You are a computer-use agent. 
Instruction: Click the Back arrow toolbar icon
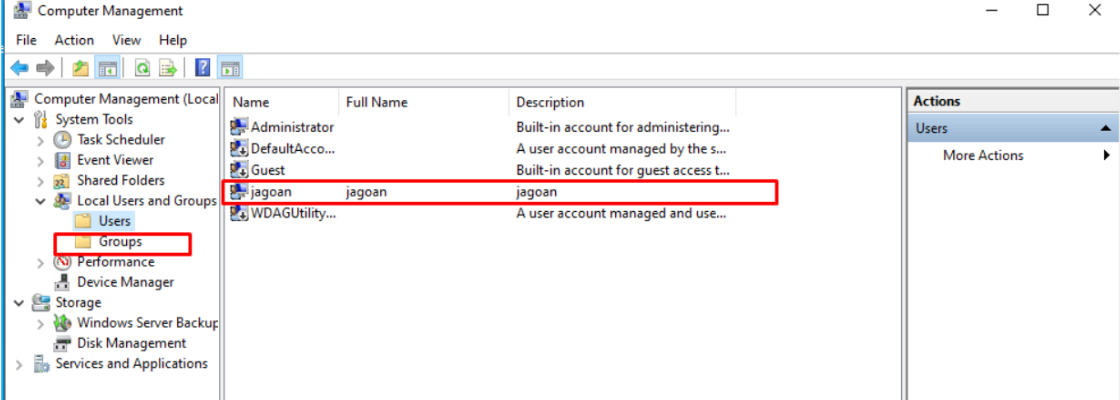[19, 69]
